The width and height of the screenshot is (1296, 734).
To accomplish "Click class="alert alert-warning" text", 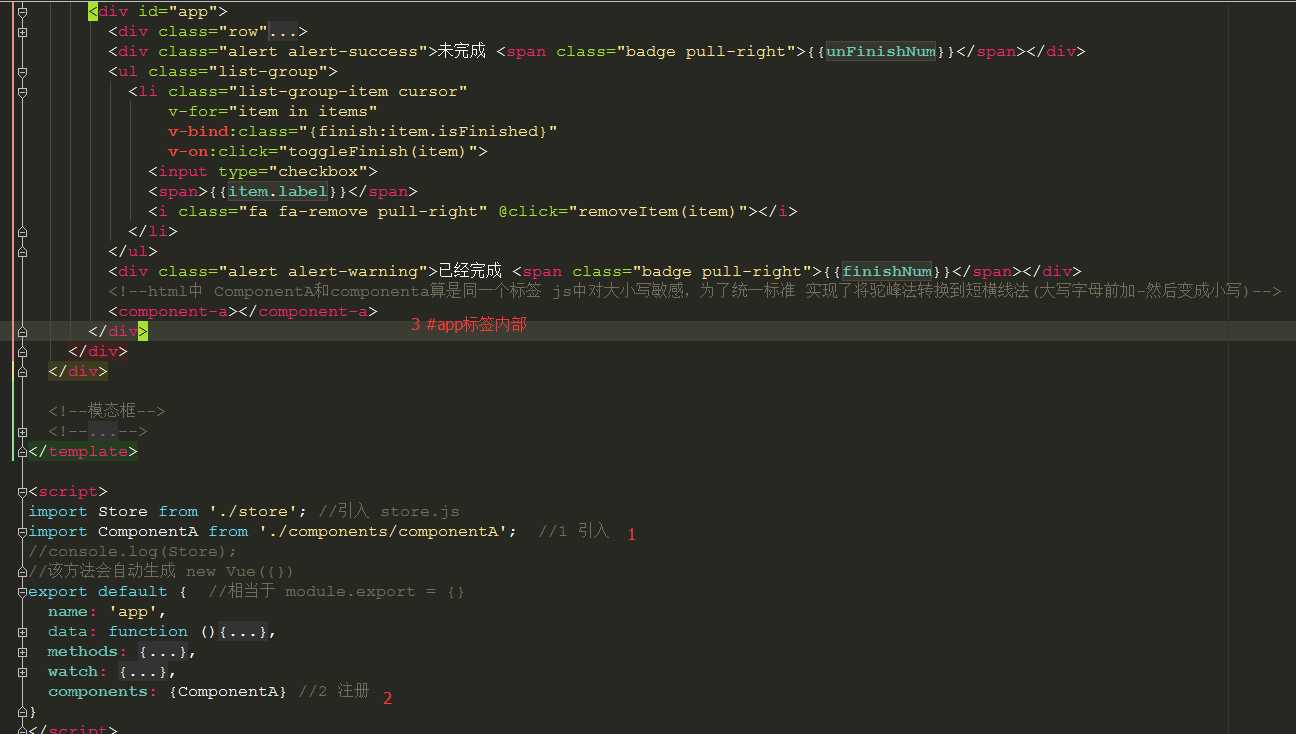I will [x=292, y=272].
